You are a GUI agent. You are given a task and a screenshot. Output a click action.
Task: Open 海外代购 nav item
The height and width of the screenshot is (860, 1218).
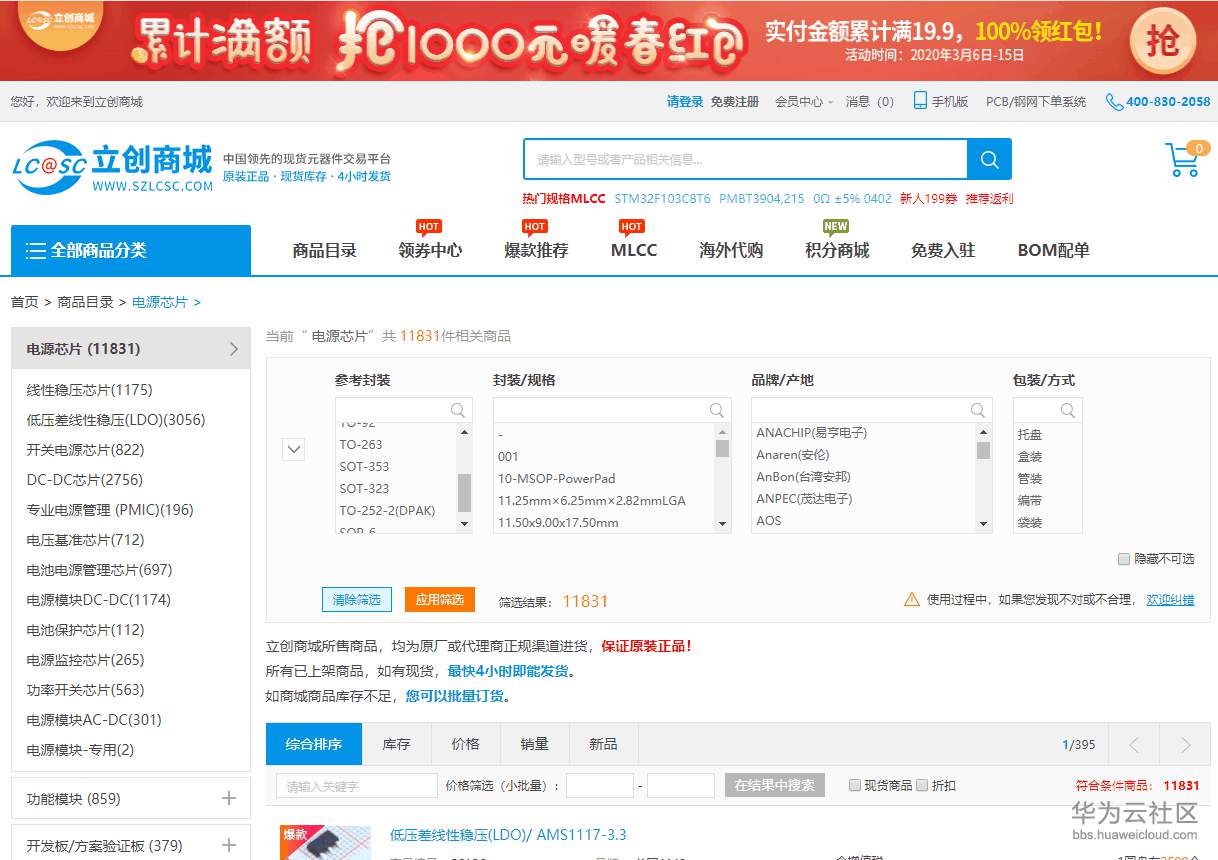[731, 250]
